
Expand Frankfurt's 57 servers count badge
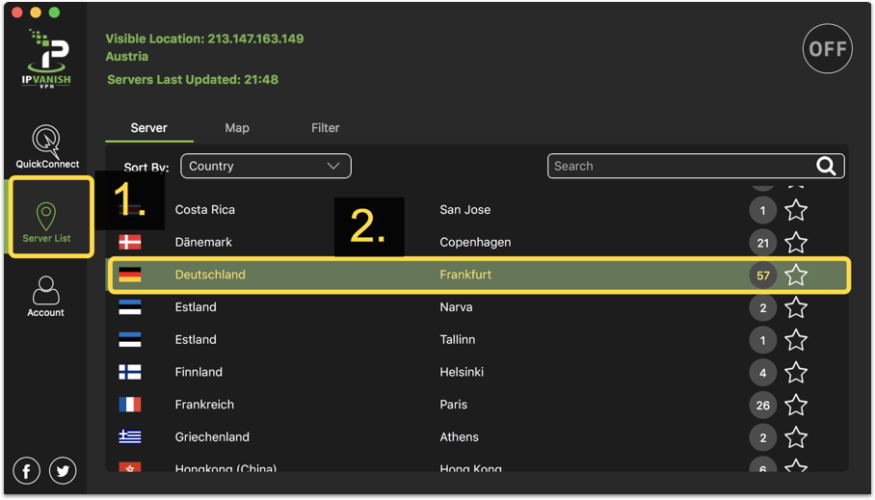763,275
